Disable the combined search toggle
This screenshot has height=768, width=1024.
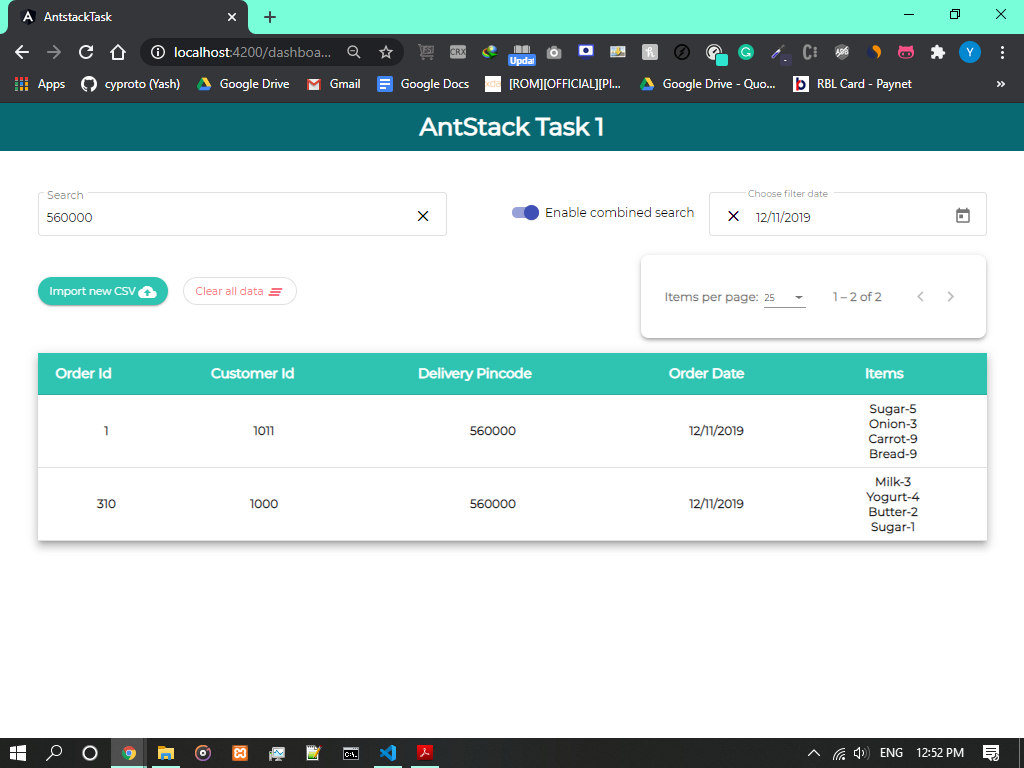pyautogui.click(x=525, y=212)
